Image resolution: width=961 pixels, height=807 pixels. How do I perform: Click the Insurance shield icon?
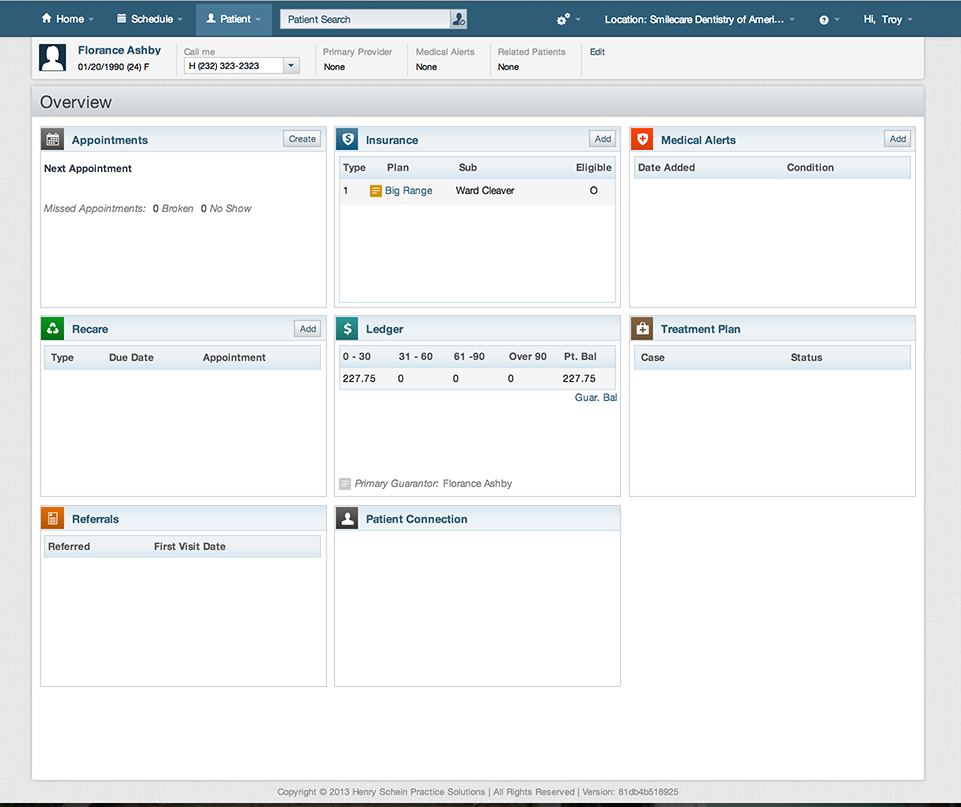click(348, 140)
